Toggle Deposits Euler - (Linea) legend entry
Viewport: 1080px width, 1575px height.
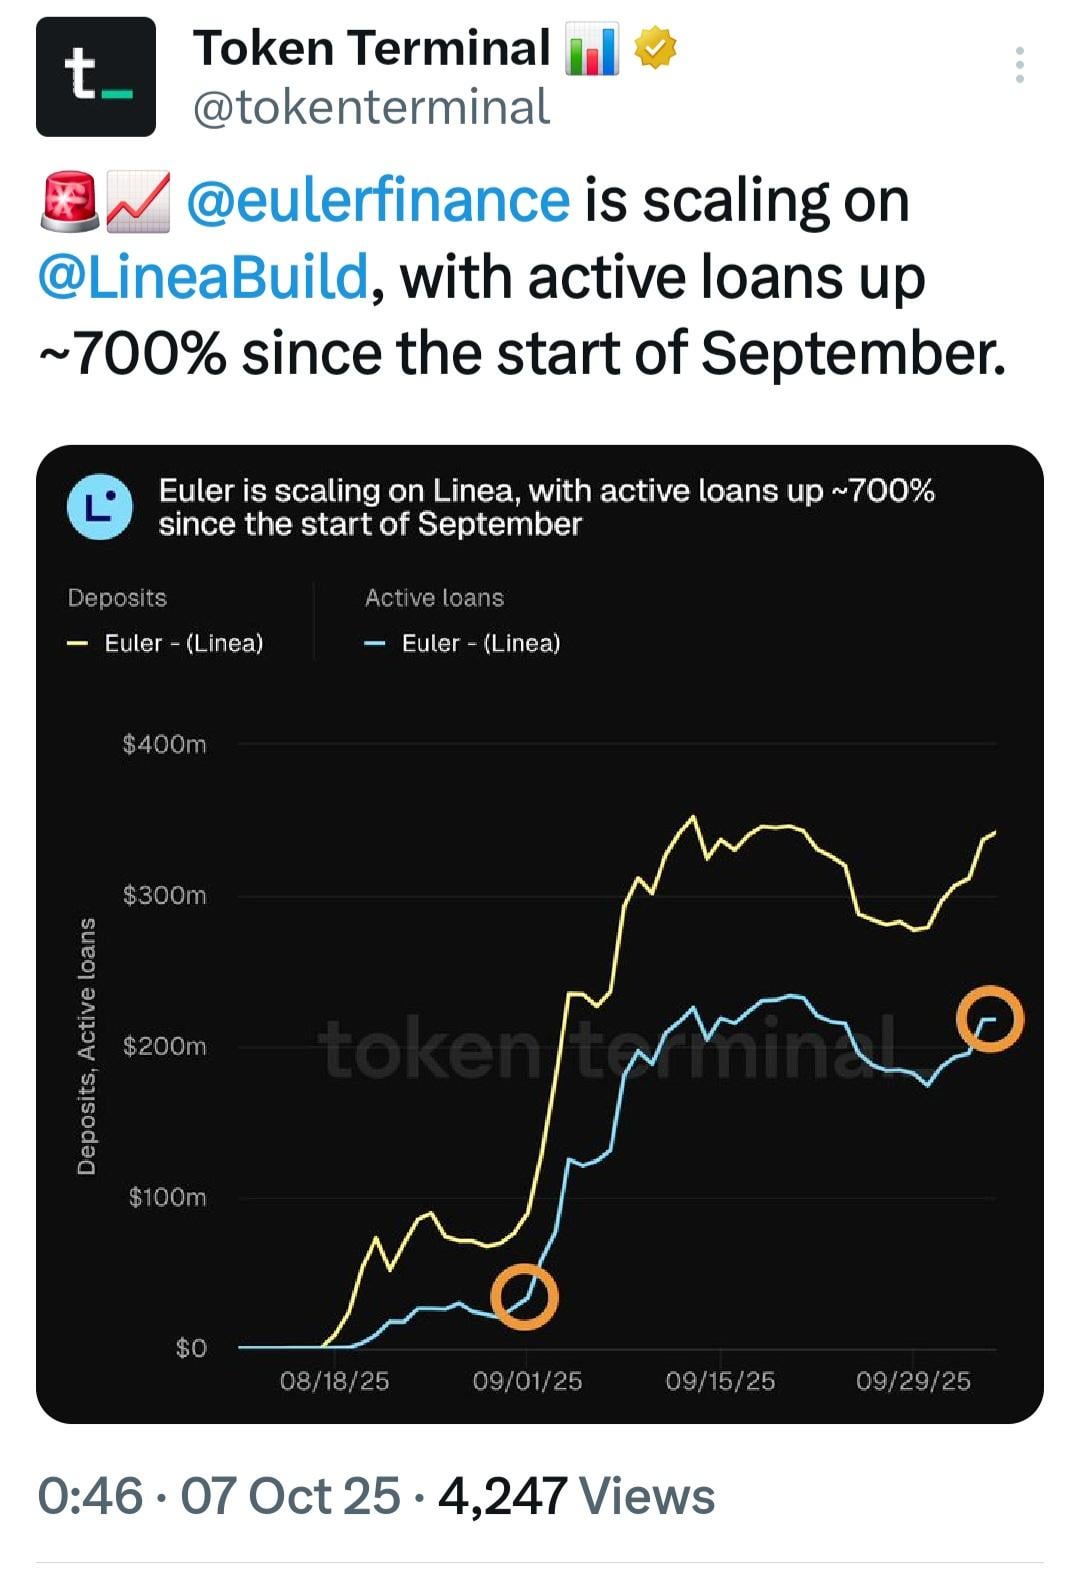pyautogui.click(x=183, y=643)
